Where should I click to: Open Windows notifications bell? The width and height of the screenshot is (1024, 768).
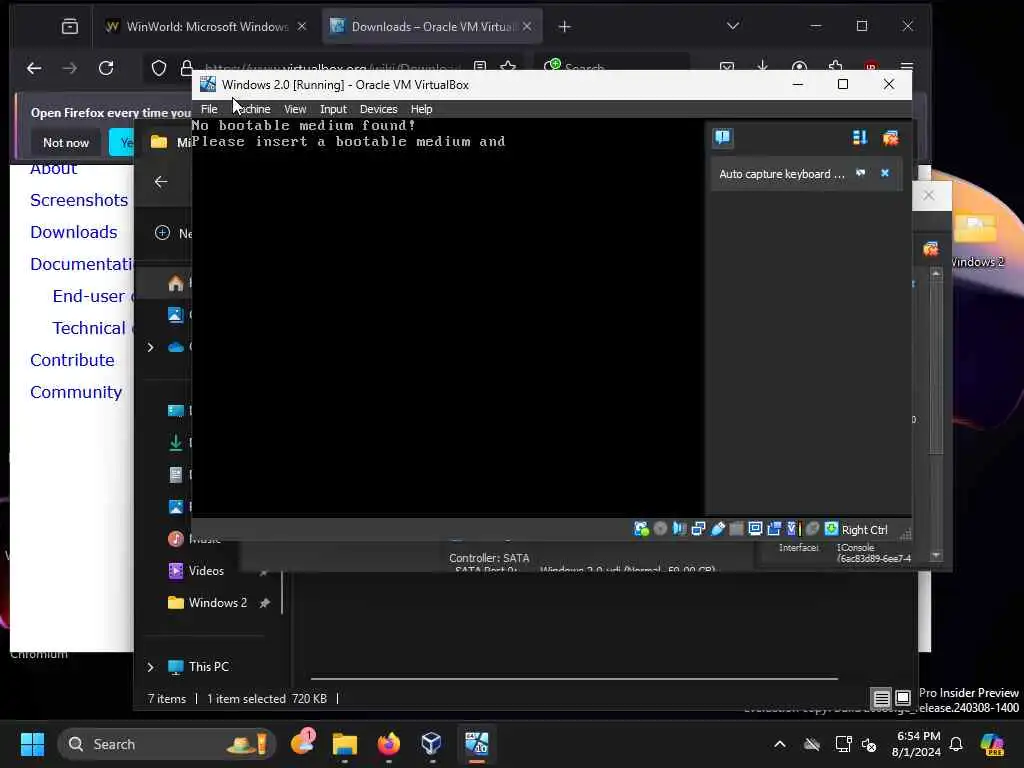pyautogui.click(x=956, y=744)
